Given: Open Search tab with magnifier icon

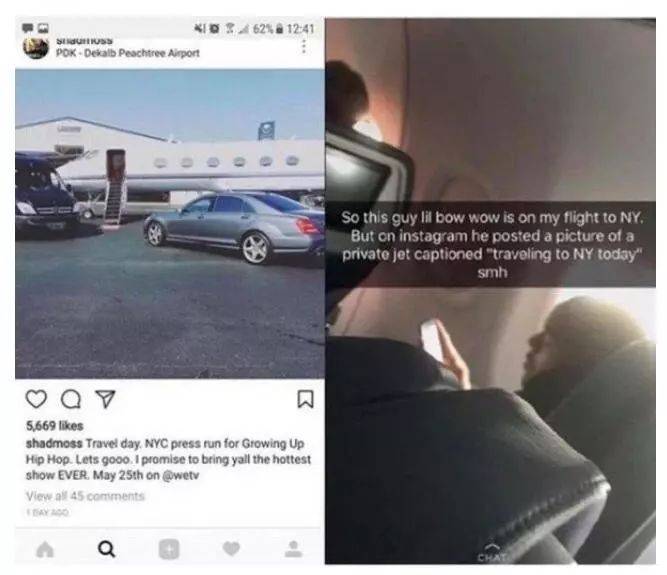Looking at the screenshot, I should 106,549.
